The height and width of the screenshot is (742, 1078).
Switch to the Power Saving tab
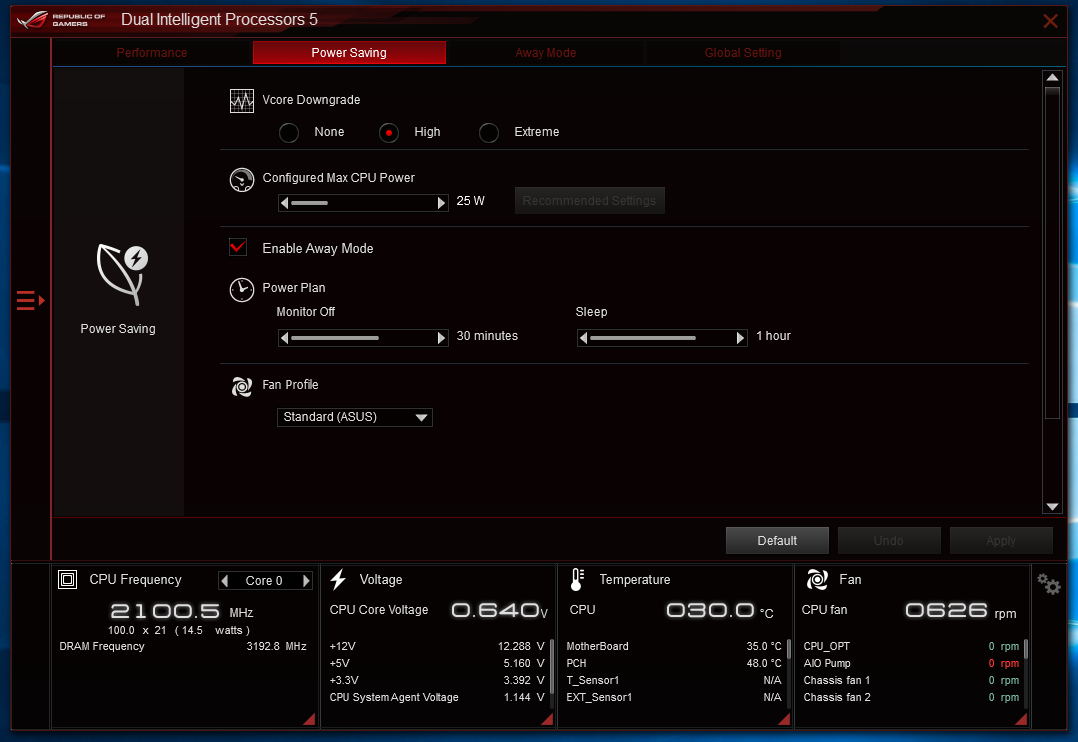coord(349,53)
